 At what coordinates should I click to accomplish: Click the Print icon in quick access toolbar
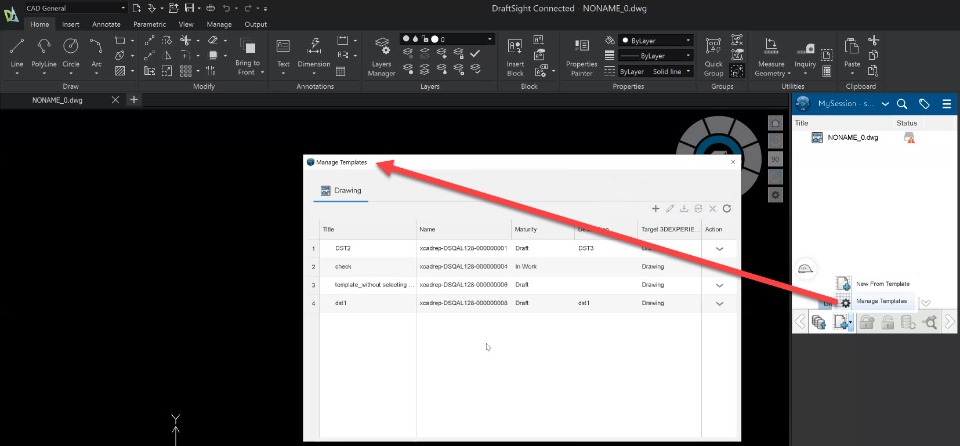pyautogui.click(x=211, y=8)
